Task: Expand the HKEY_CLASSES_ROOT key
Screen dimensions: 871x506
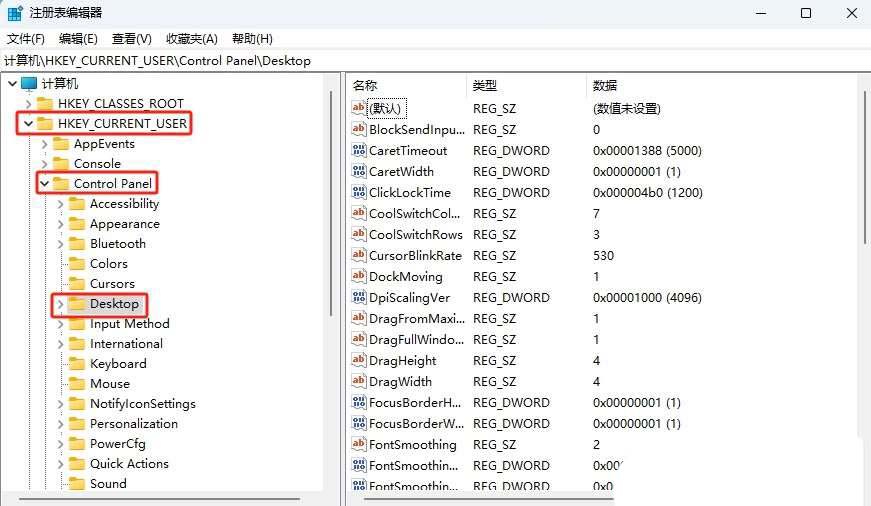Action: [28, 104]
